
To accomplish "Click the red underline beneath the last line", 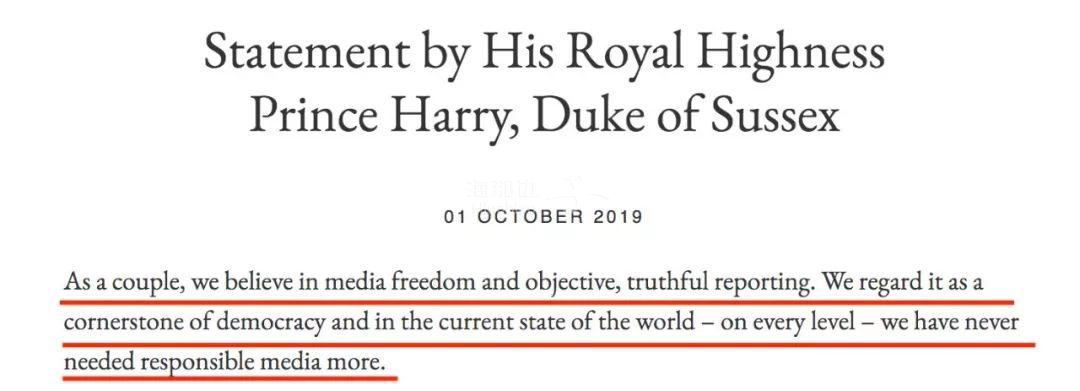I will coord(230,379).
